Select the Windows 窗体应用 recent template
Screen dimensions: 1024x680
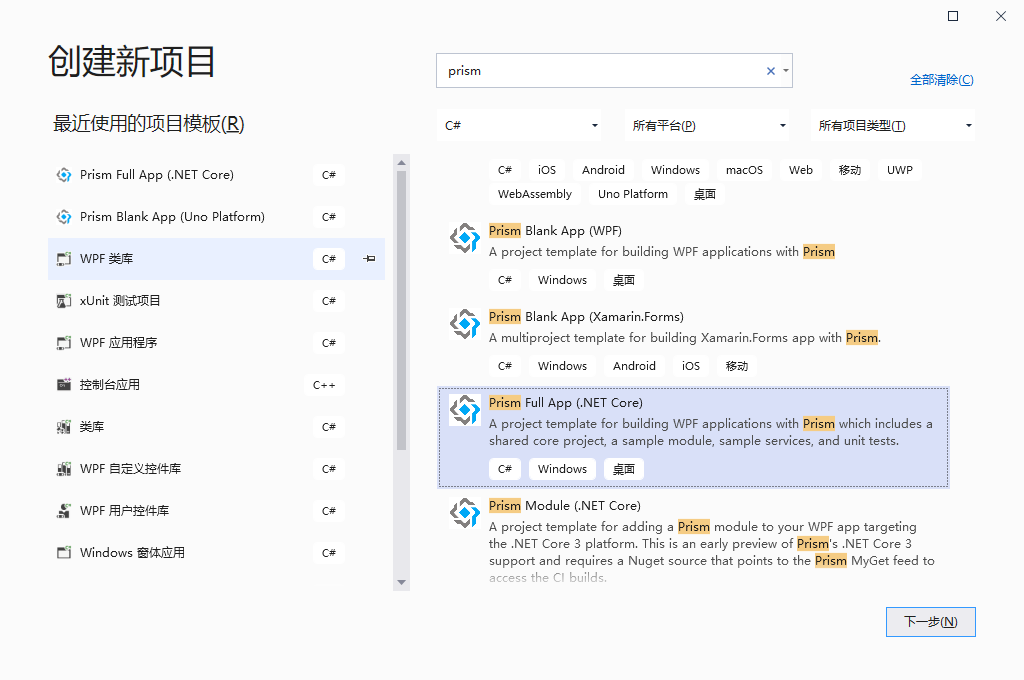click(216, 553)
